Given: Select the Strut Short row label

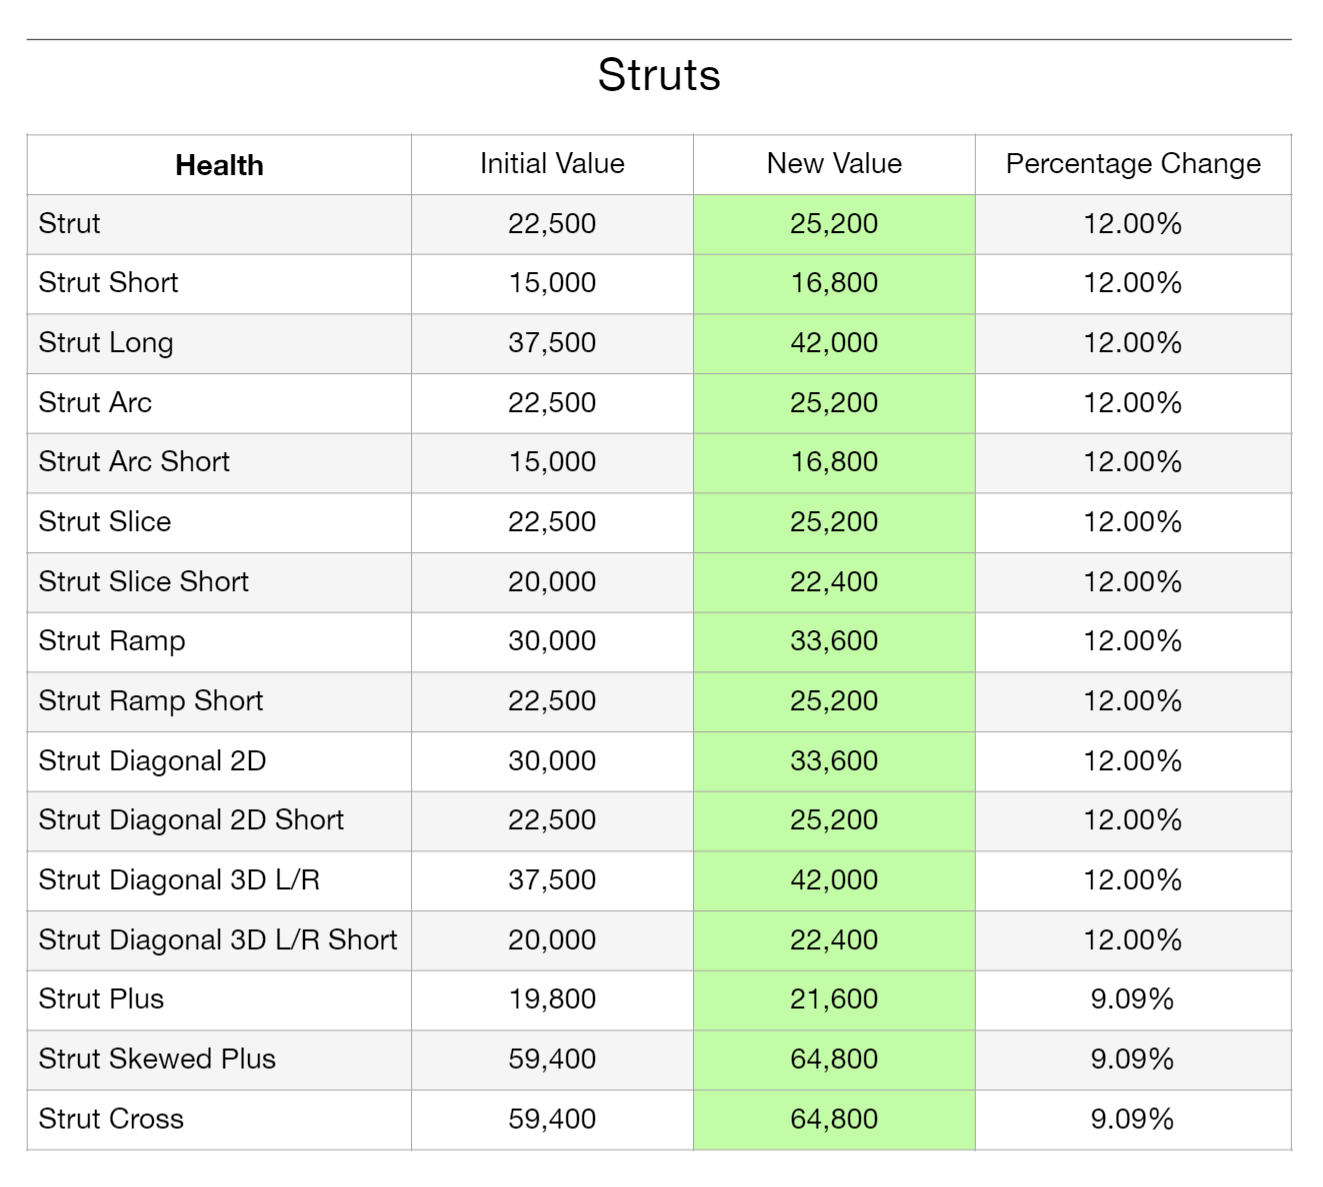Looking at the screenshot, I should pyautogui.click(x=108, y=283).
